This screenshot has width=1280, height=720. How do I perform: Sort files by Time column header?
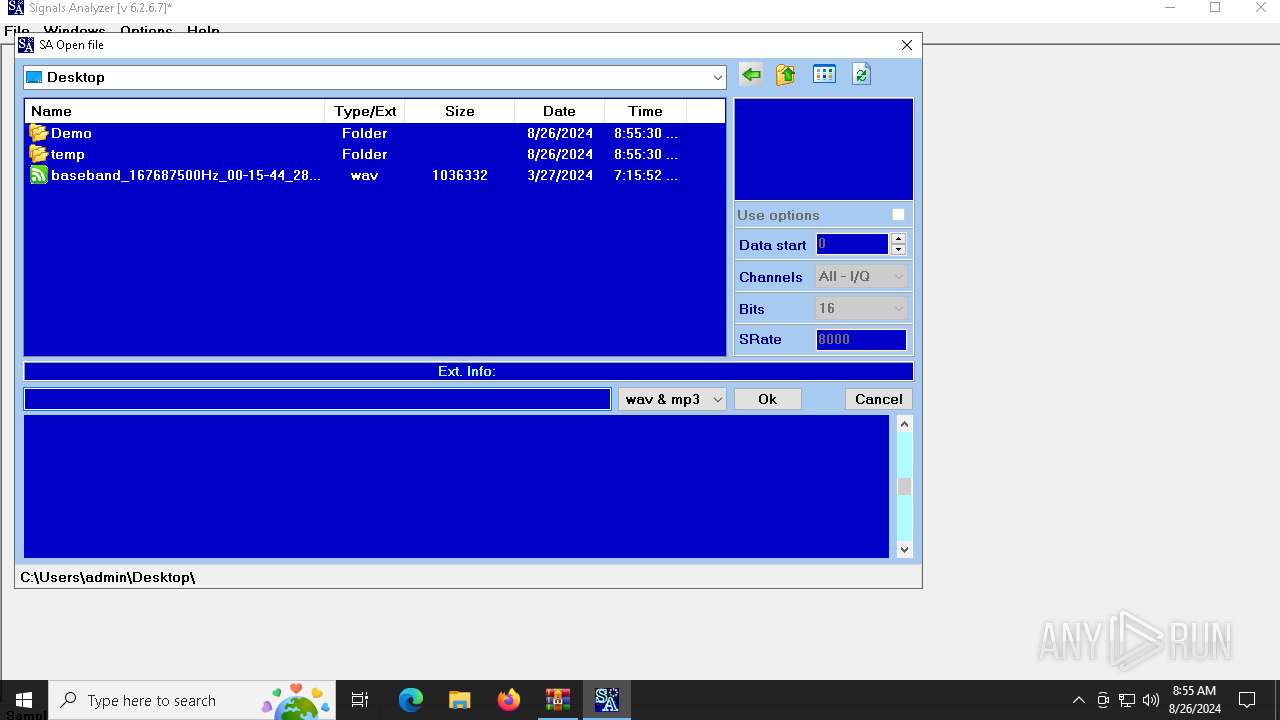point(645,111)
